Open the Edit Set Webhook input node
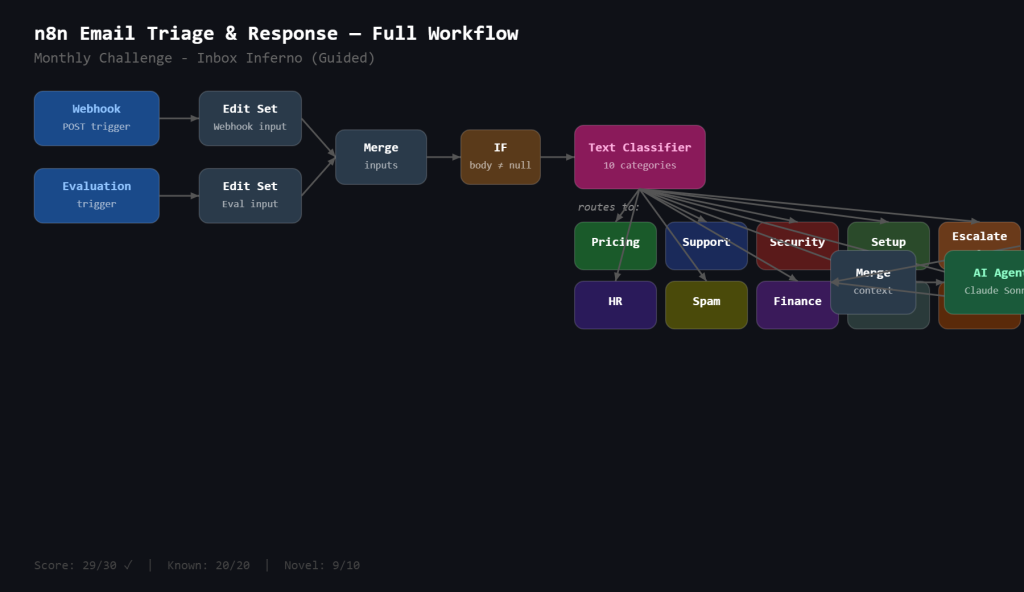Viewport: 1024px width, 592px height. tap(250, 118)
